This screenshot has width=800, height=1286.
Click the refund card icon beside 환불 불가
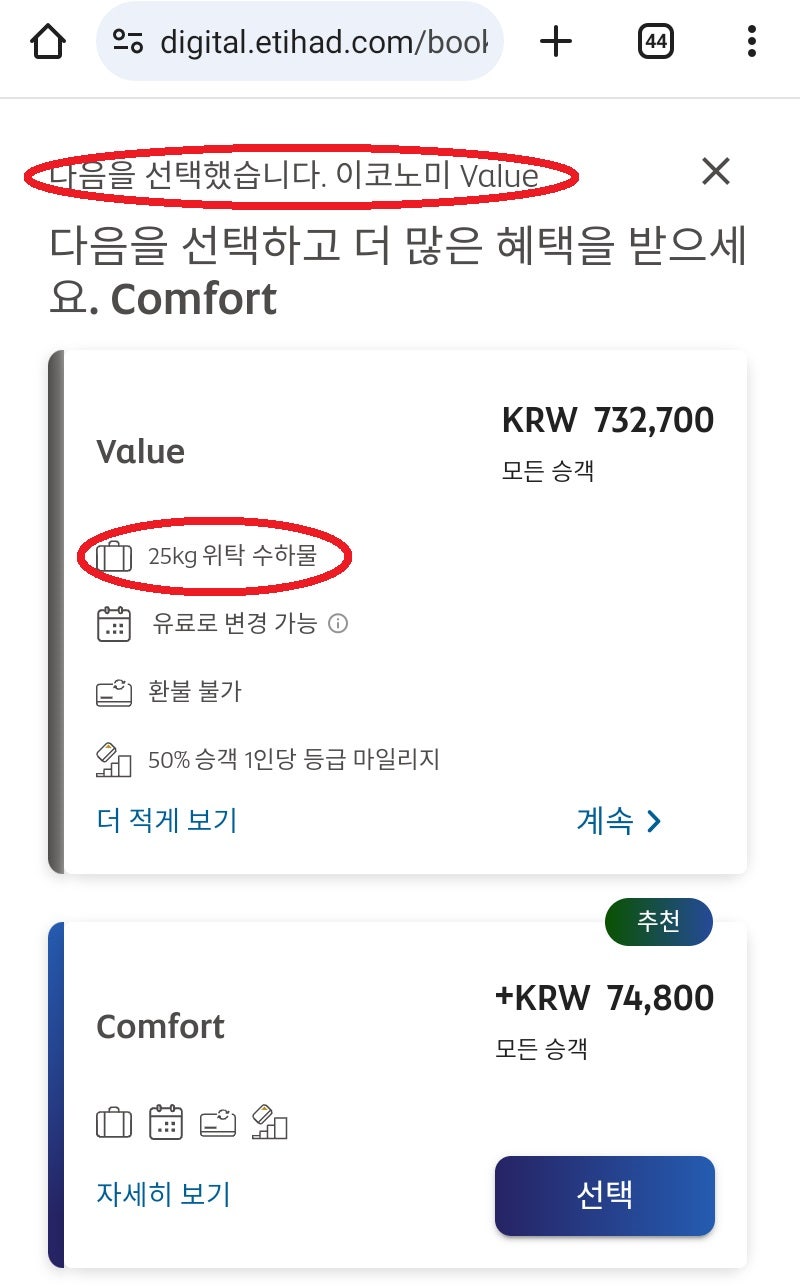tap(117, 691)
